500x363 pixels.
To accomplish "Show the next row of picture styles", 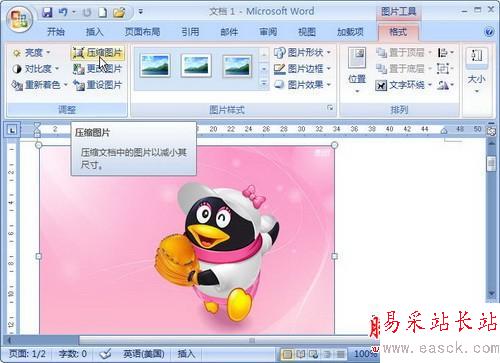I will coord(264,69).
